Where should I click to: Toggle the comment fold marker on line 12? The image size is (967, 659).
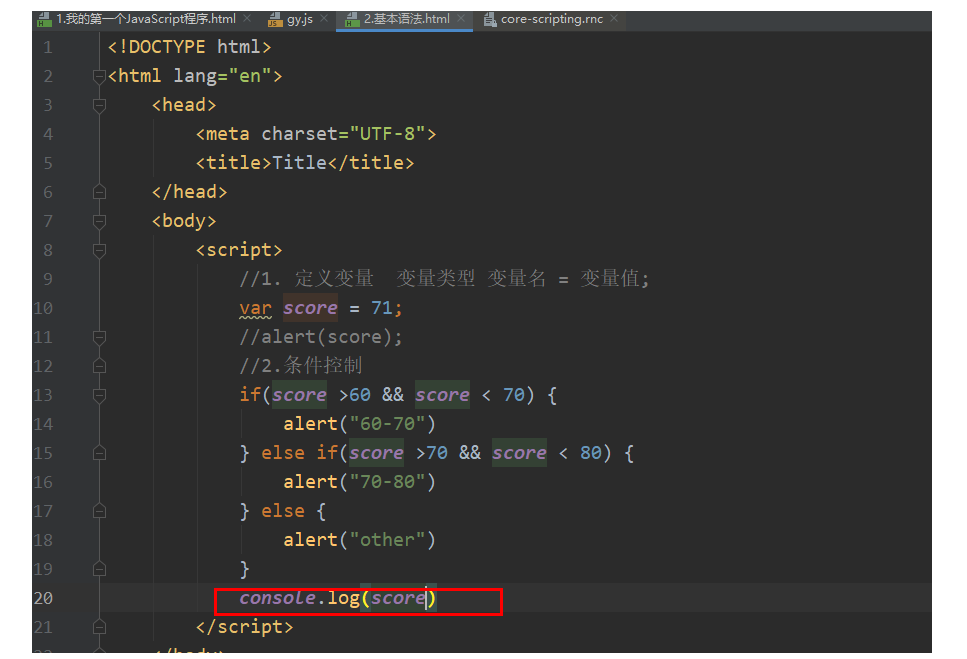[x=99, y=366]
